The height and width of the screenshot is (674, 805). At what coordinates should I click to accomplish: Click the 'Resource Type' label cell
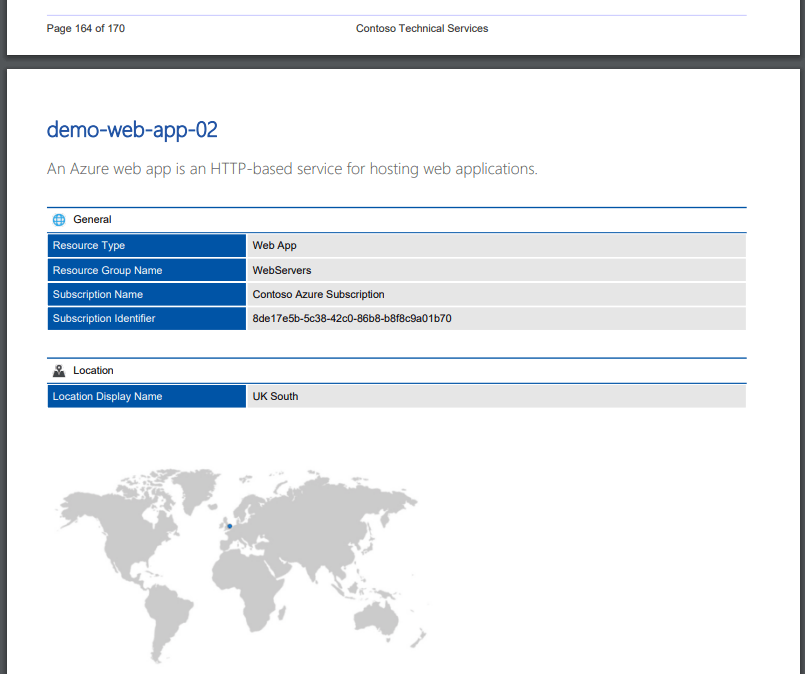(x=147, y=245)
